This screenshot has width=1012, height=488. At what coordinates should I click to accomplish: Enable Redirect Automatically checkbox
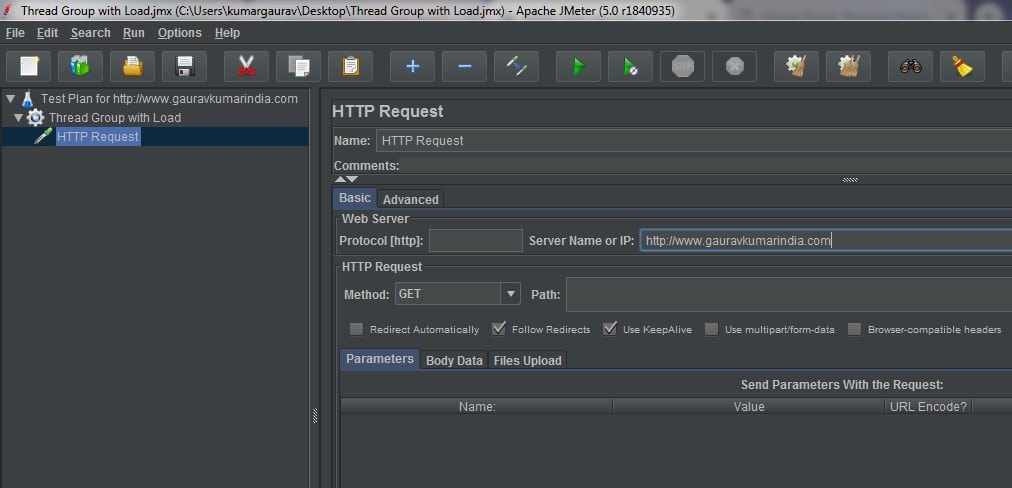coord(356,329)
